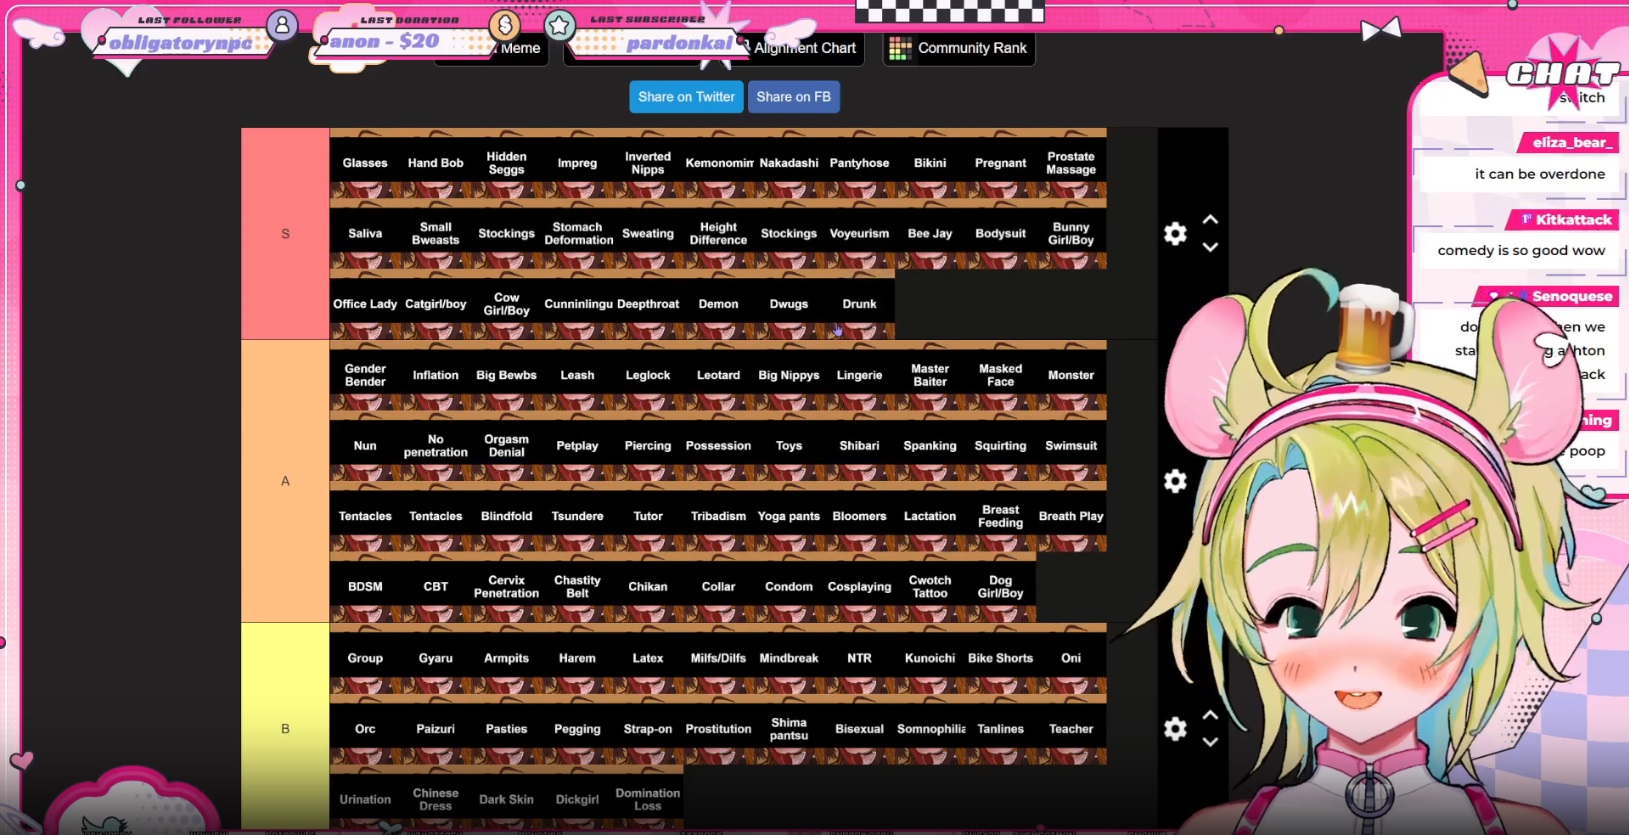Screen dimensions: 1629x835
Task: Click the Leotard tile
Action: (718, 376)
